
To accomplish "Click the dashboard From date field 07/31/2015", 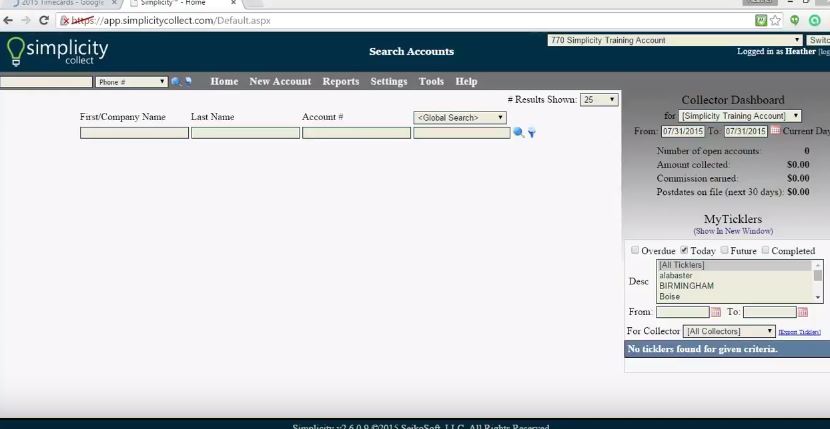I will 683,131.
